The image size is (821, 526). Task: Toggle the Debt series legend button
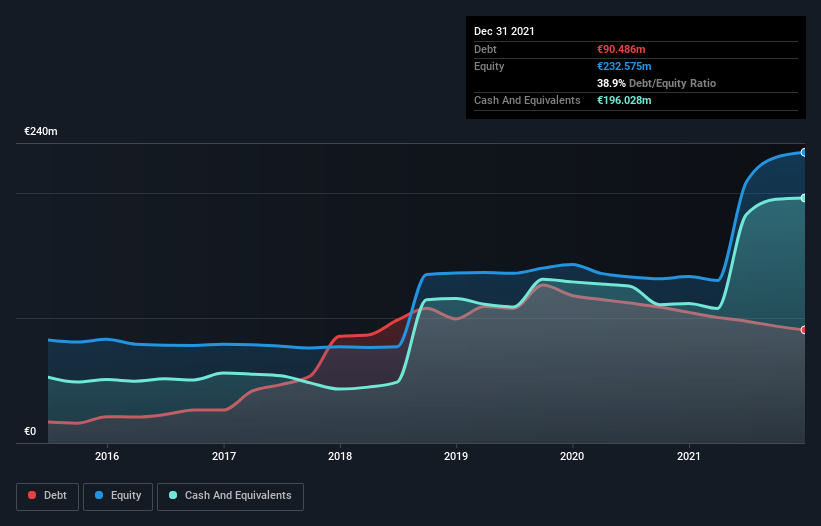click(x=47, y=496)
